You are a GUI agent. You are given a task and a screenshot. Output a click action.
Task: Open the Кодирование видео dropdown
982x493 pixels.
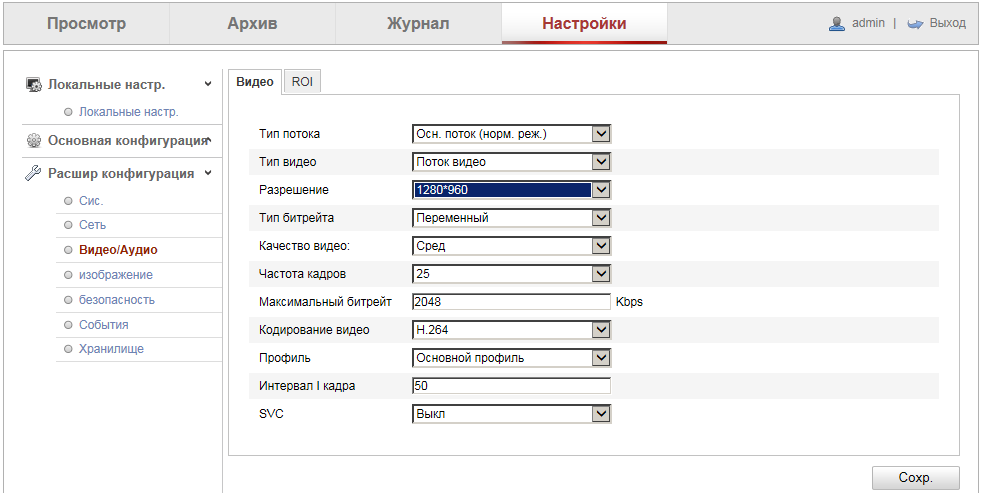pos(512,330)
